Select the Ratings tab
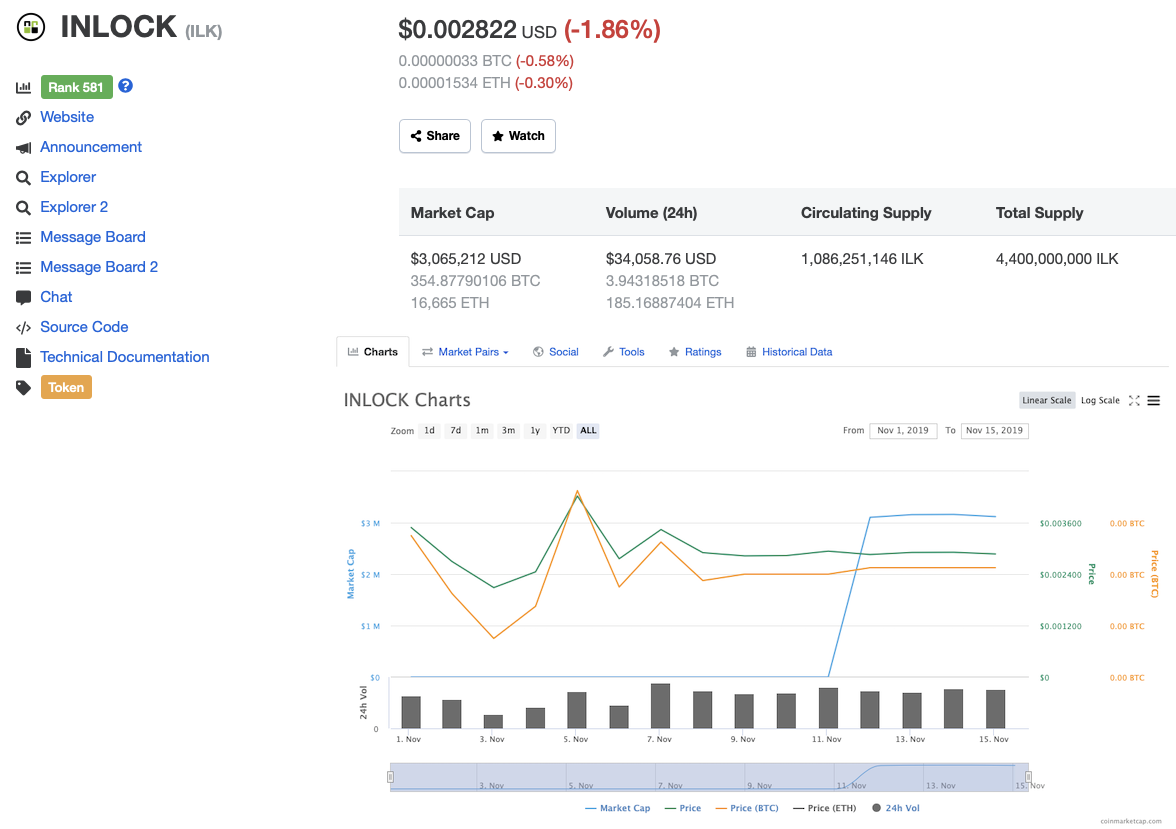The width and height of the screenshot is (1176, 829). pyautogui.click(x=695, y=351)
